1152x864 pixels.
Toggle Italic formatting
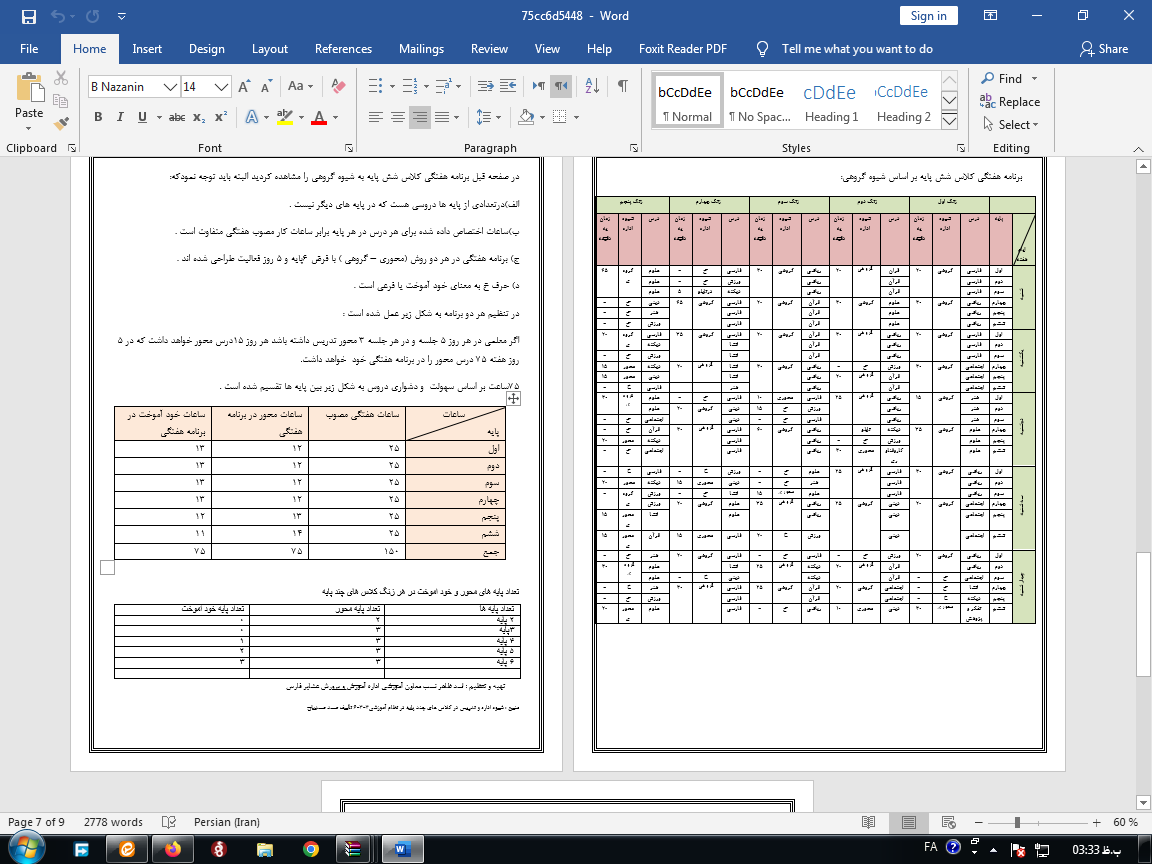120,117
